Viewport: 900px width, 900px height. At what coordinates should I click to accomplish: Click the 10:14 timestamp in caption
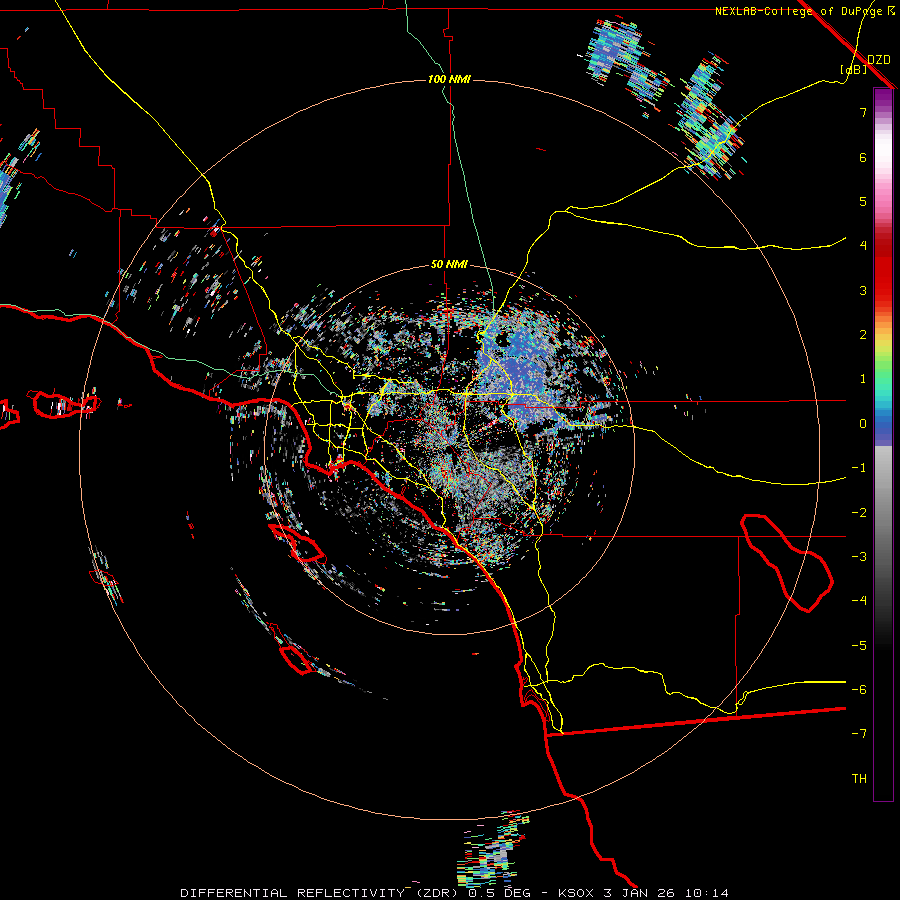tap(707, 893)
